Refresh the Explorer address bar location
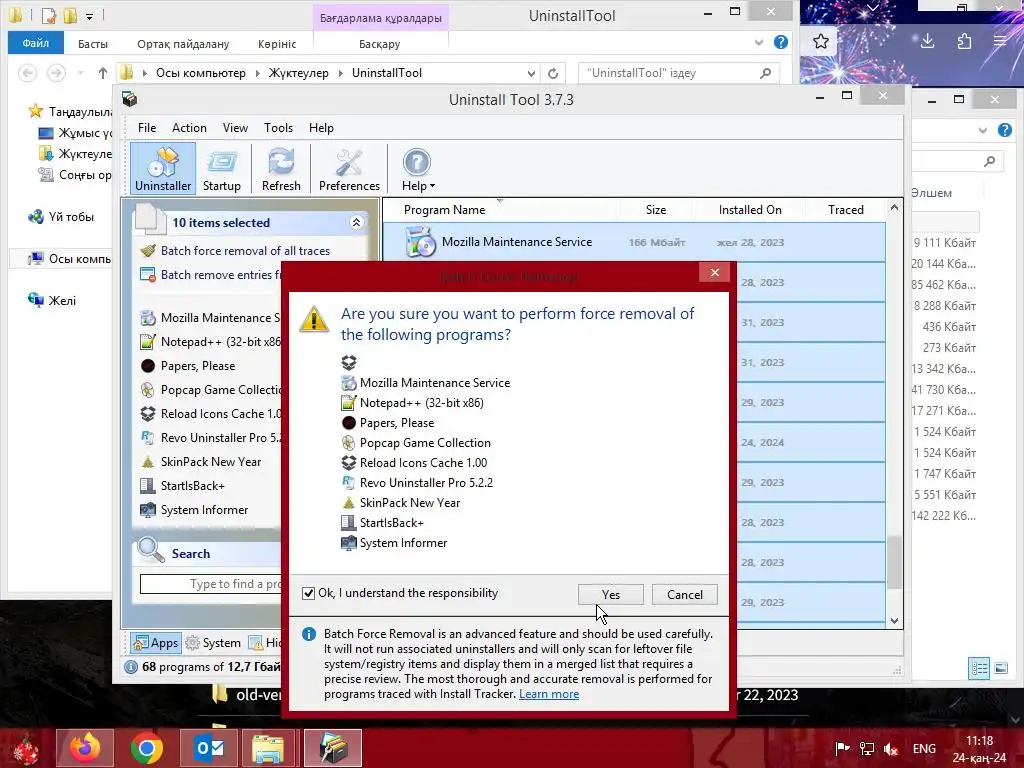The width and height of the screenshot is (1024, 768). pyautogui.click(x=552, y=73)
